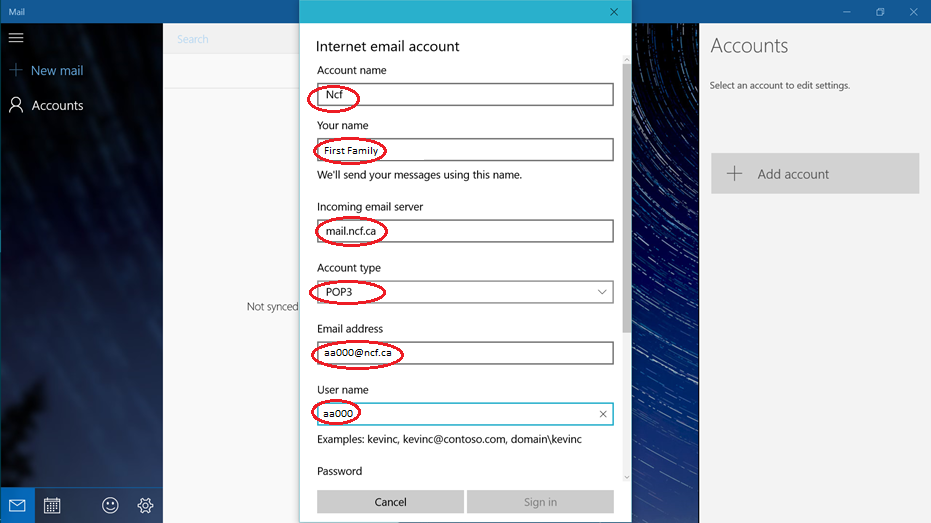Switch to Mail view in bottom bar

click(17, 505)
